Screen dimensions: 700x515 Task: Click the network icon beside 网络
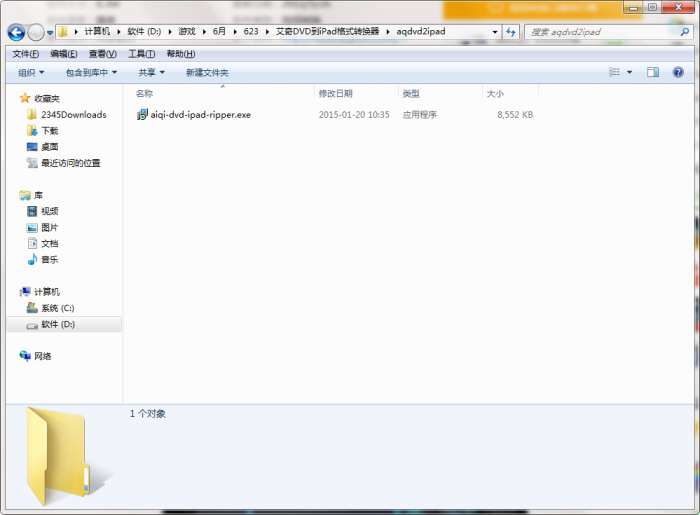pyautogui.click(x=25, y=356)
